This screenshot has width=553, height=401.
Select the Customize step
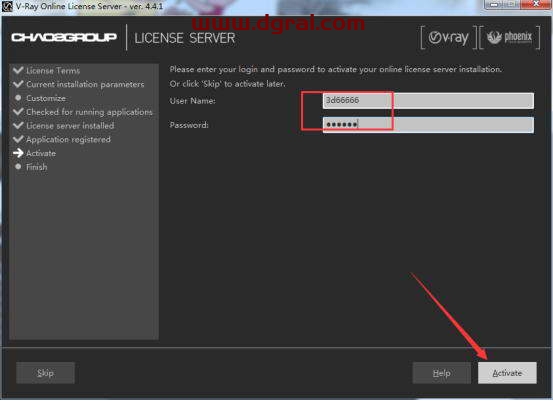(46, 98)
